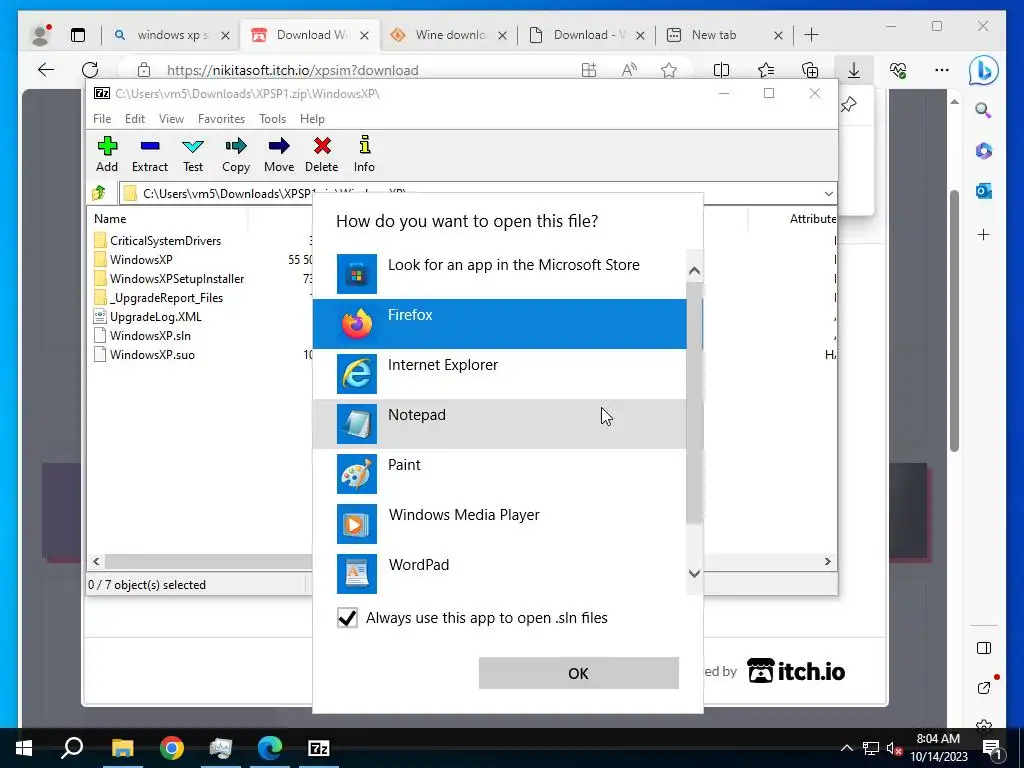Open Edge Collections icon

810,70
